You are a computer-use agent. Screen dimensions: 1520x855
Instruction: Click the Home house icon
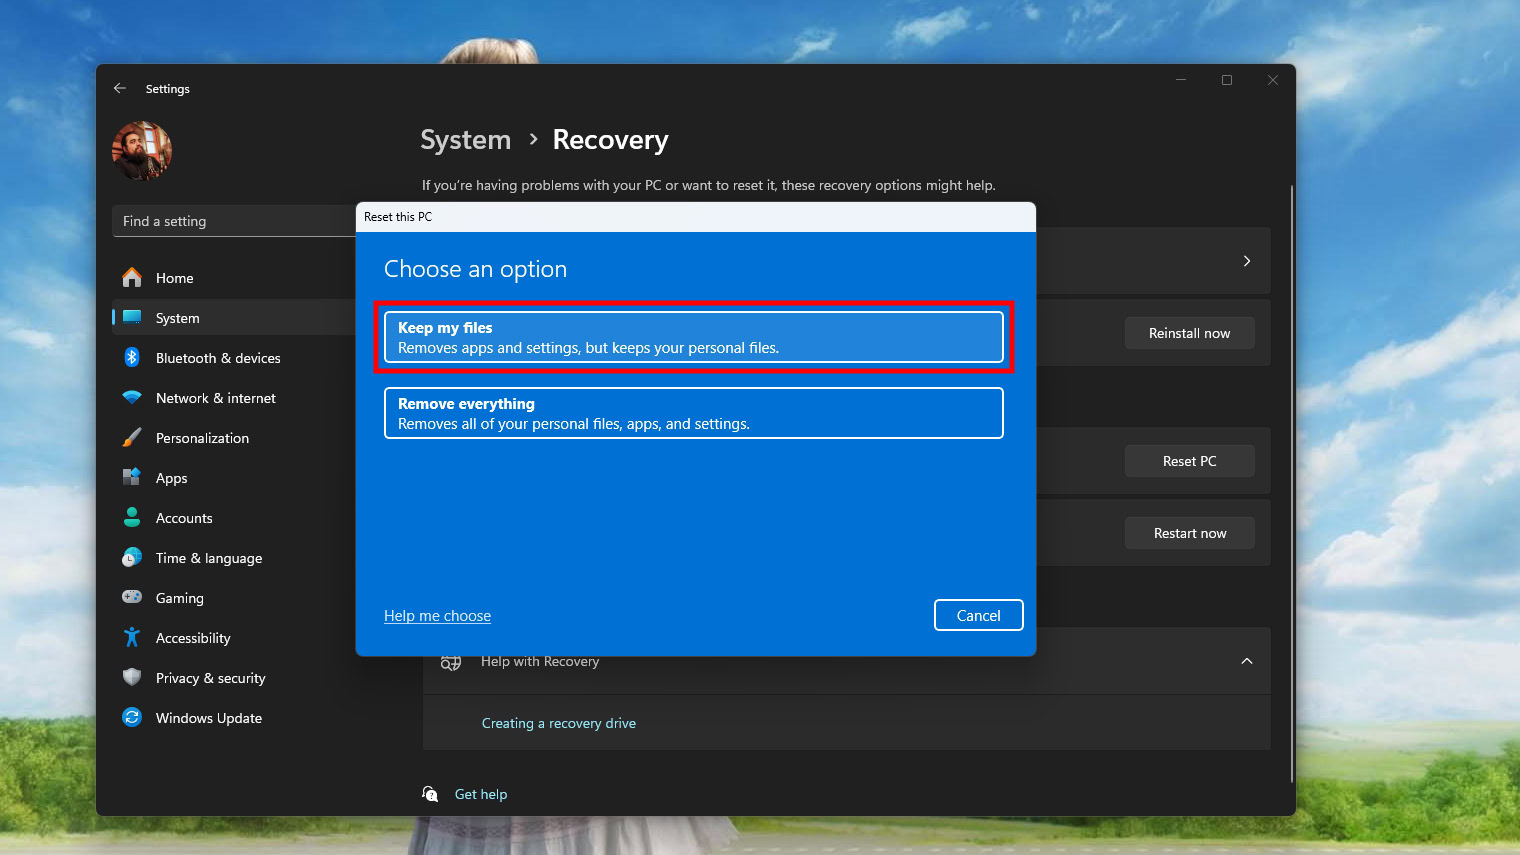point(132,278)
